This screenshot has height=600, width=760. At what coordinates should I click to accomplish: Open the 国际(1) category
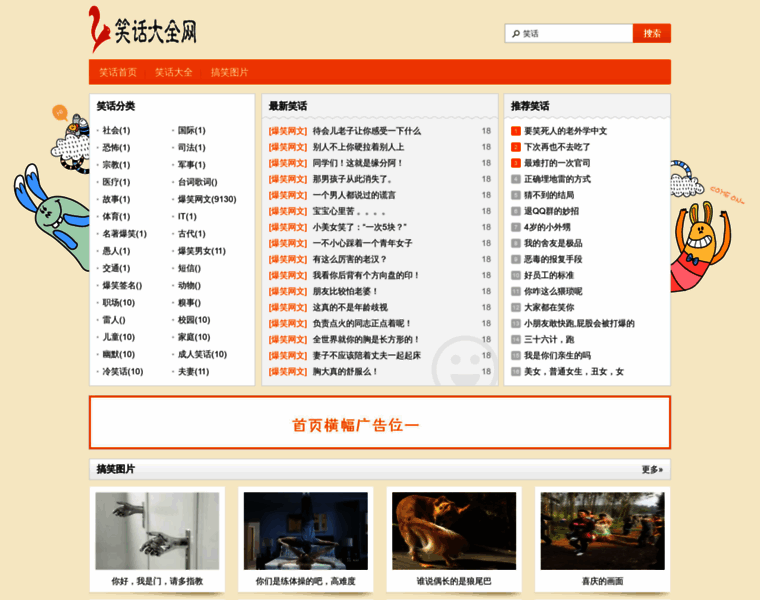tap(191, 130)
